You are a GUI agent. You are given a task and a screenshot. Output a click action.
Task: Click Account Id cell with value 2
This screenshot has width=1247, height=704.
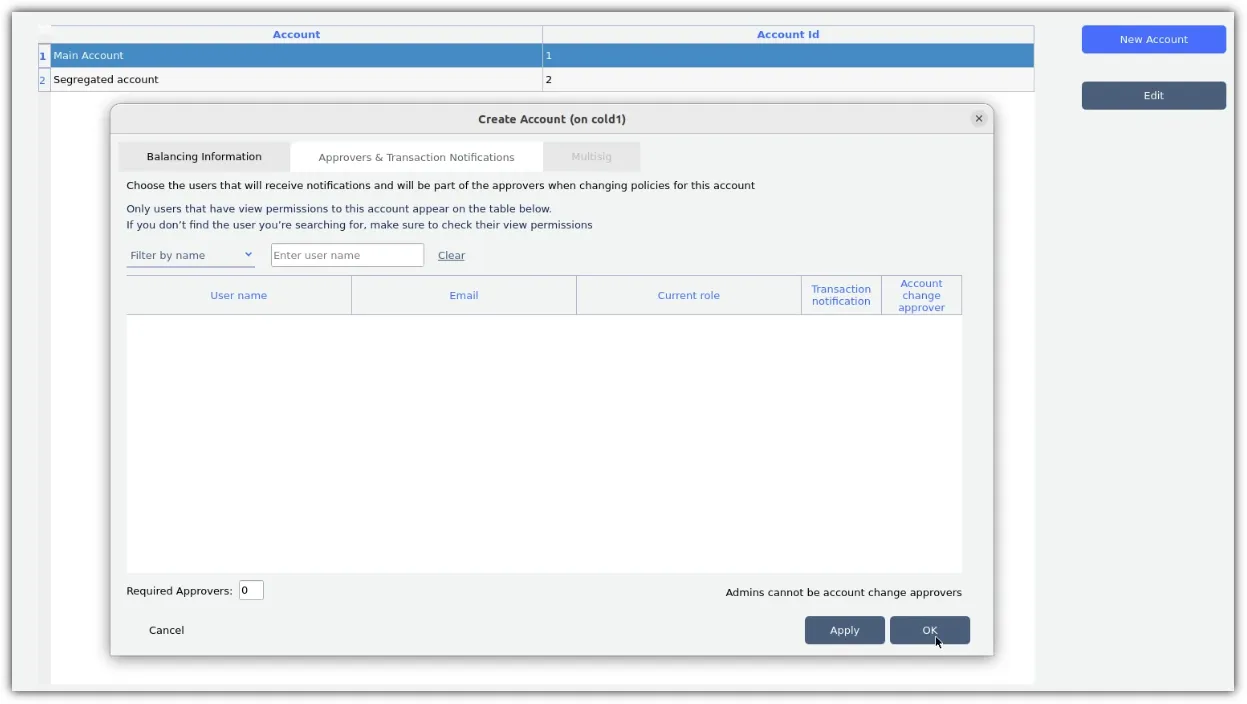click(x=788, y=80)
